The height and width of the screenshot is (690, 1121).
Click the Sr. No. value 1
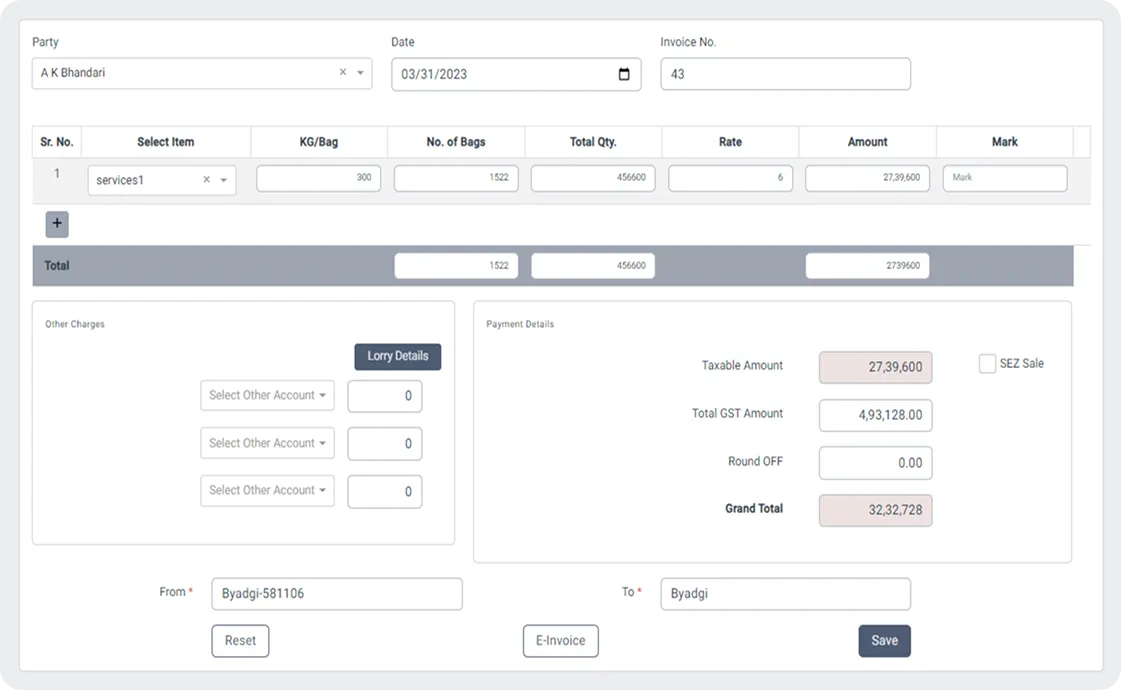57,174
